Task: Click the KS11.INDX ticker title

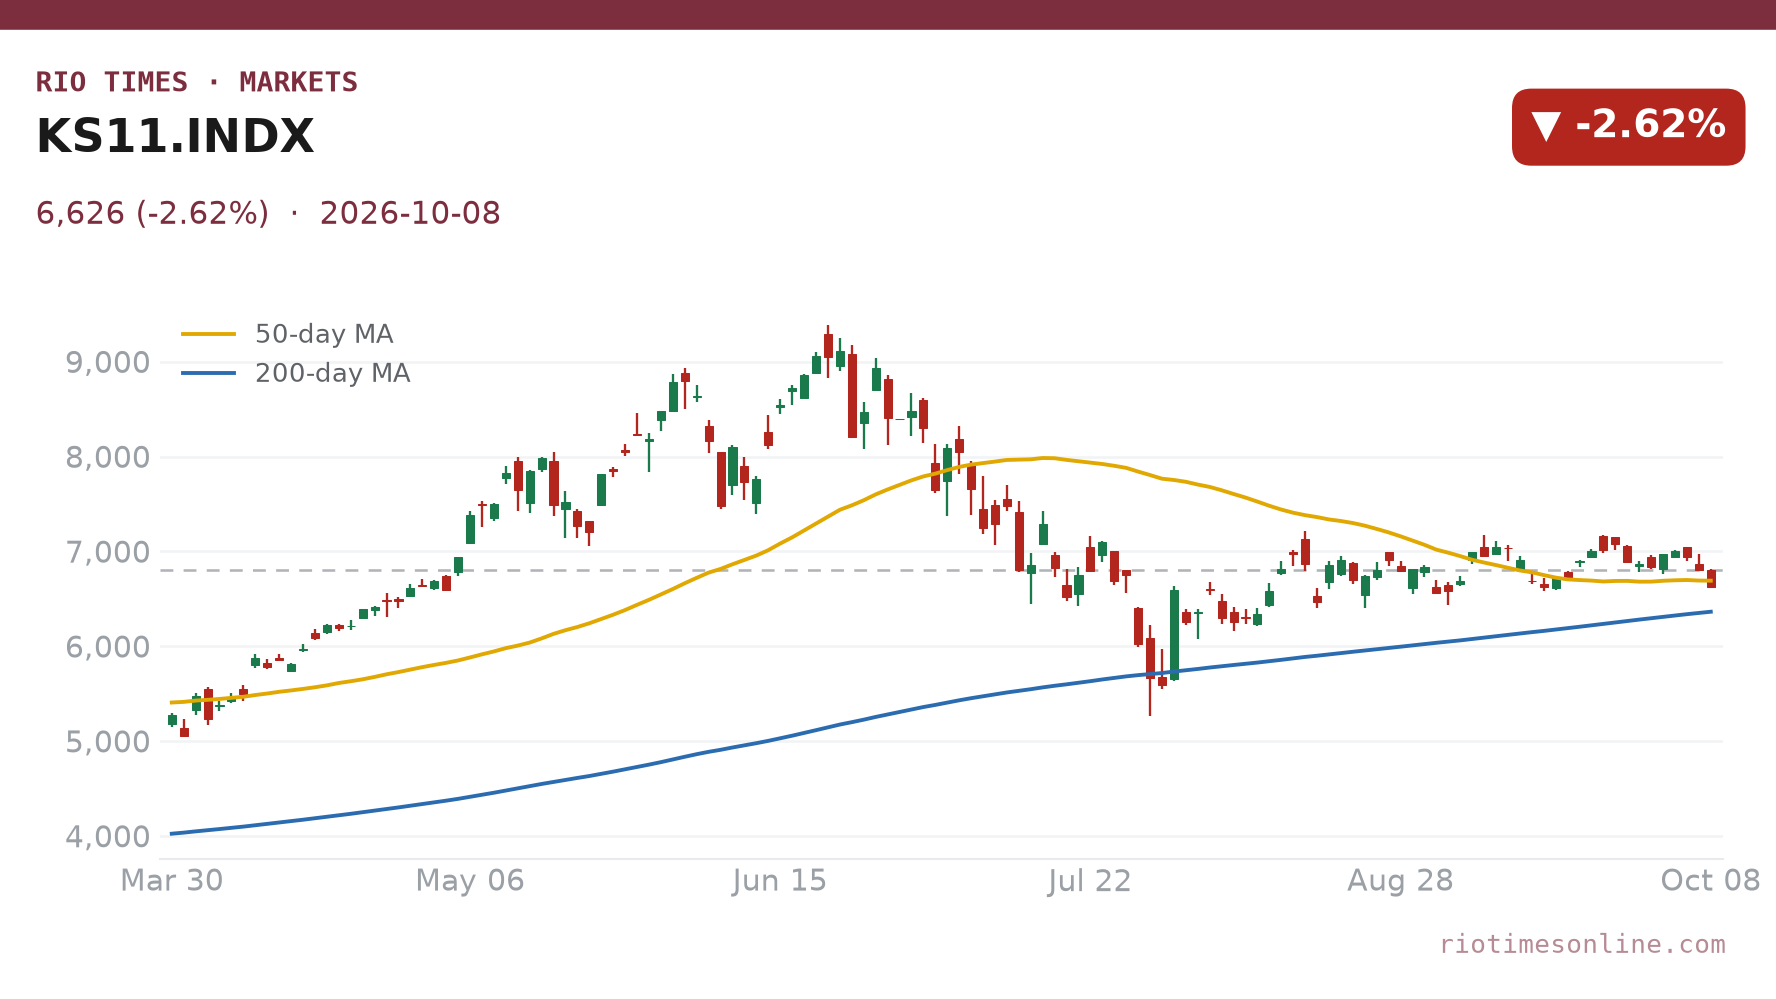Action: coord(175,137)
